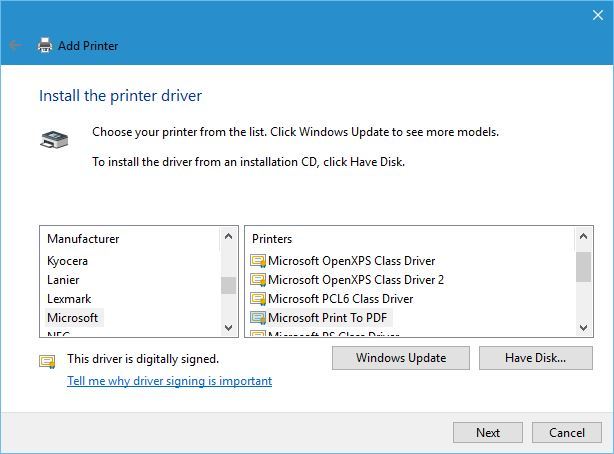Select Kyocera in the Manufacturer list
The height and width of the screenshot is (454, 614).
(x=67, y=261)
